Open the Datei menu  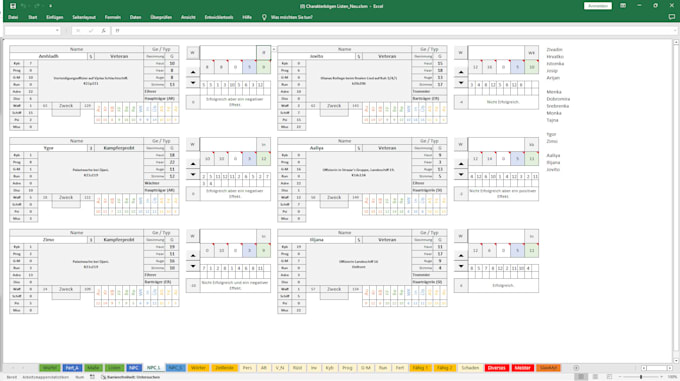coord(13,17)
